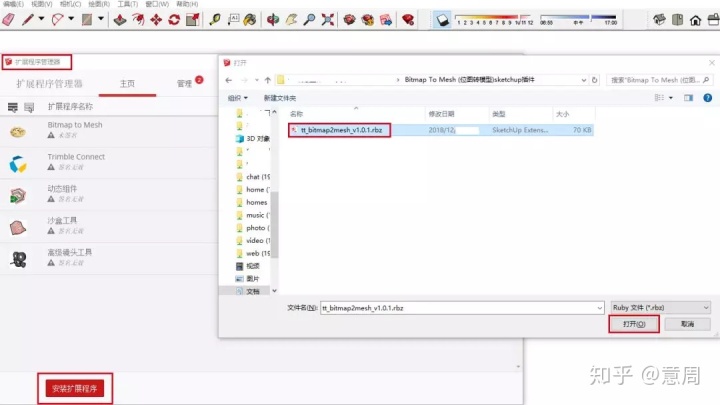The height and width of the screenshot is (405, 720).
Task: Select the Paint Bucket tool
Action: (x=250, y=19)
